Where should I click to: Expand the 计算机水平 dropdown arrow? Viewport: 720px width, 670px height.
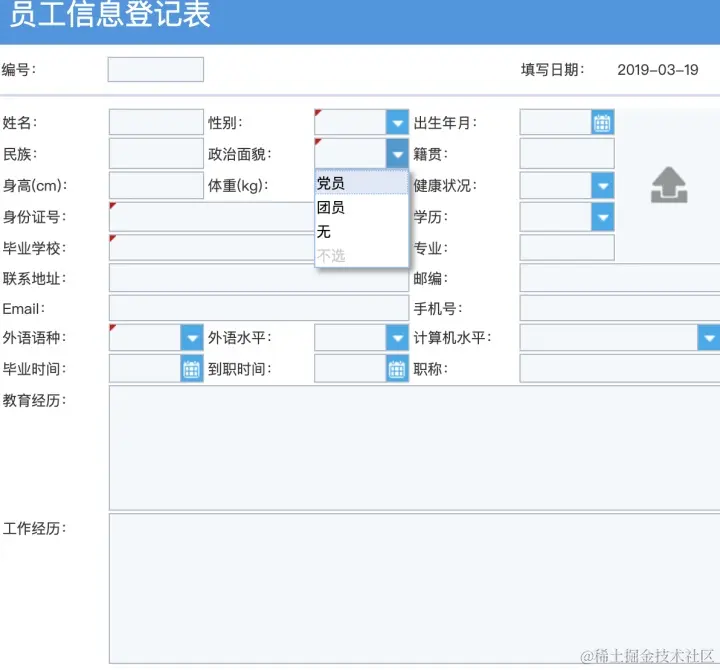(709, 338)
